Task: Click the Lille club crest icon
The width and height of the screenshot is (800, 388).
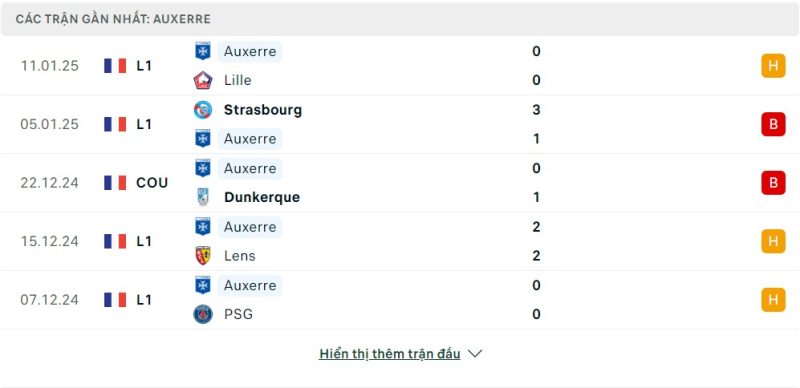Action: point(203,80)
